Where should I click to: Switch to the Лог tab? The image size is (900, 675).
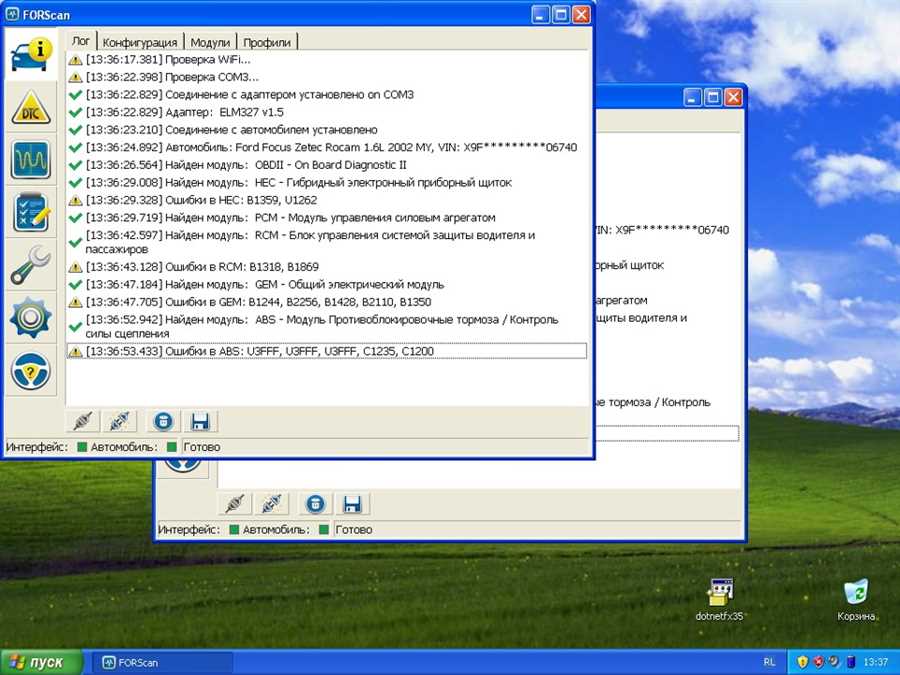[x=81, y=41]
